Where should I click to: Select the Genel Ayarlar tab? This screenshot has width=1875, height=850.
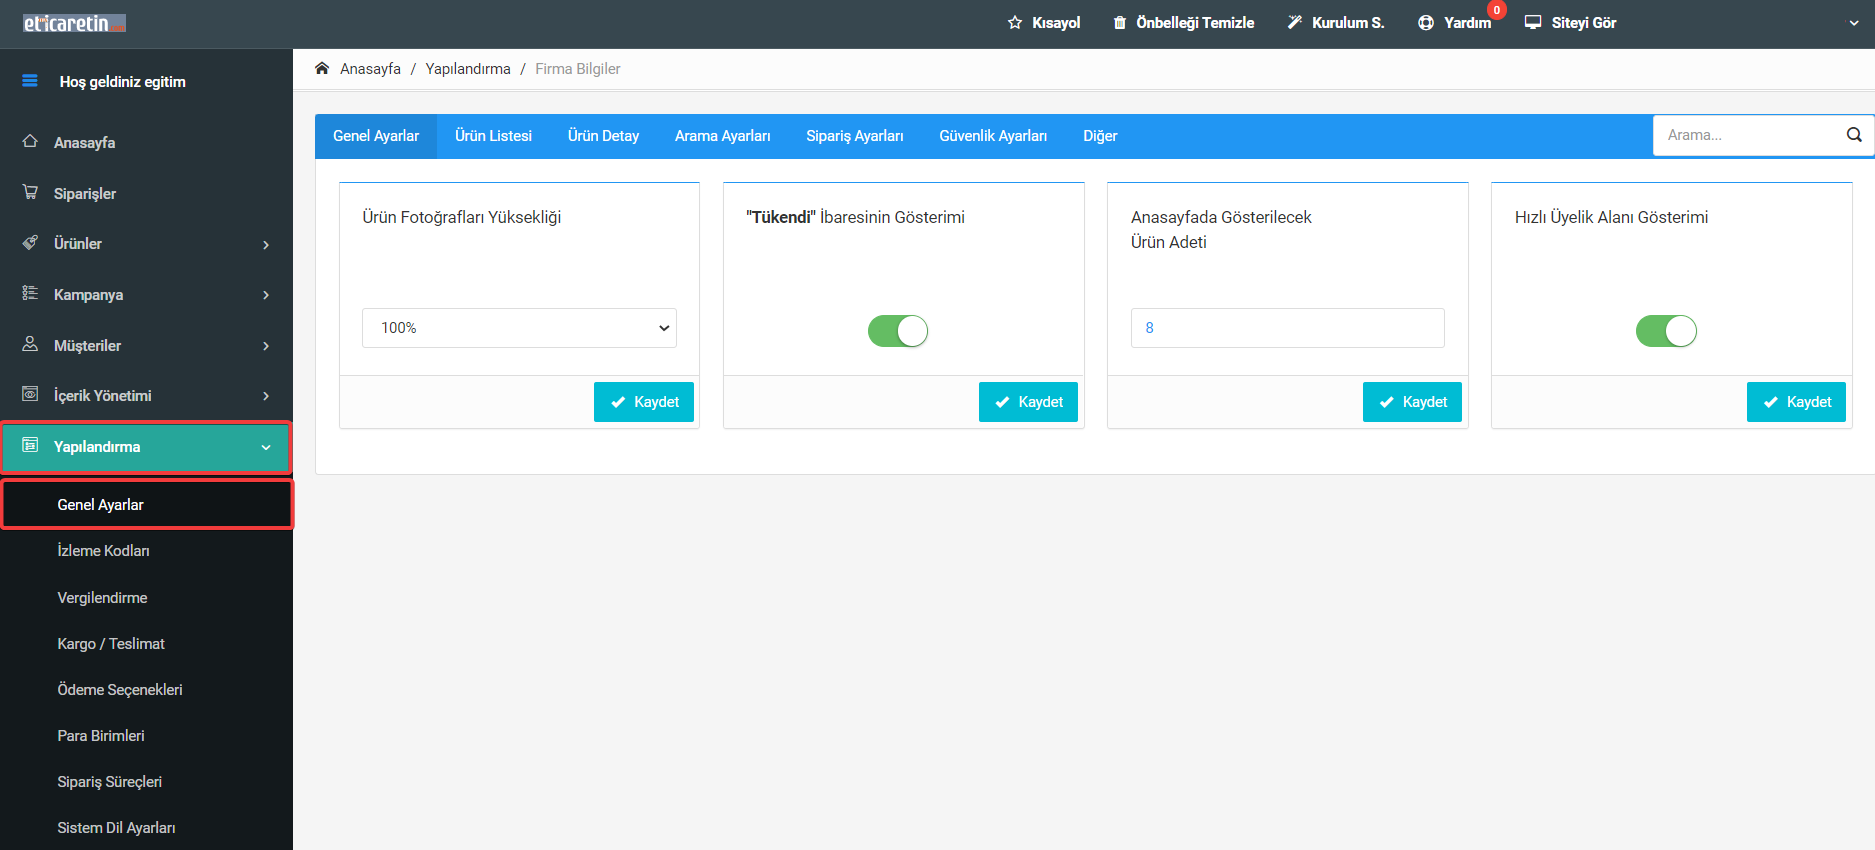(376, 136)
